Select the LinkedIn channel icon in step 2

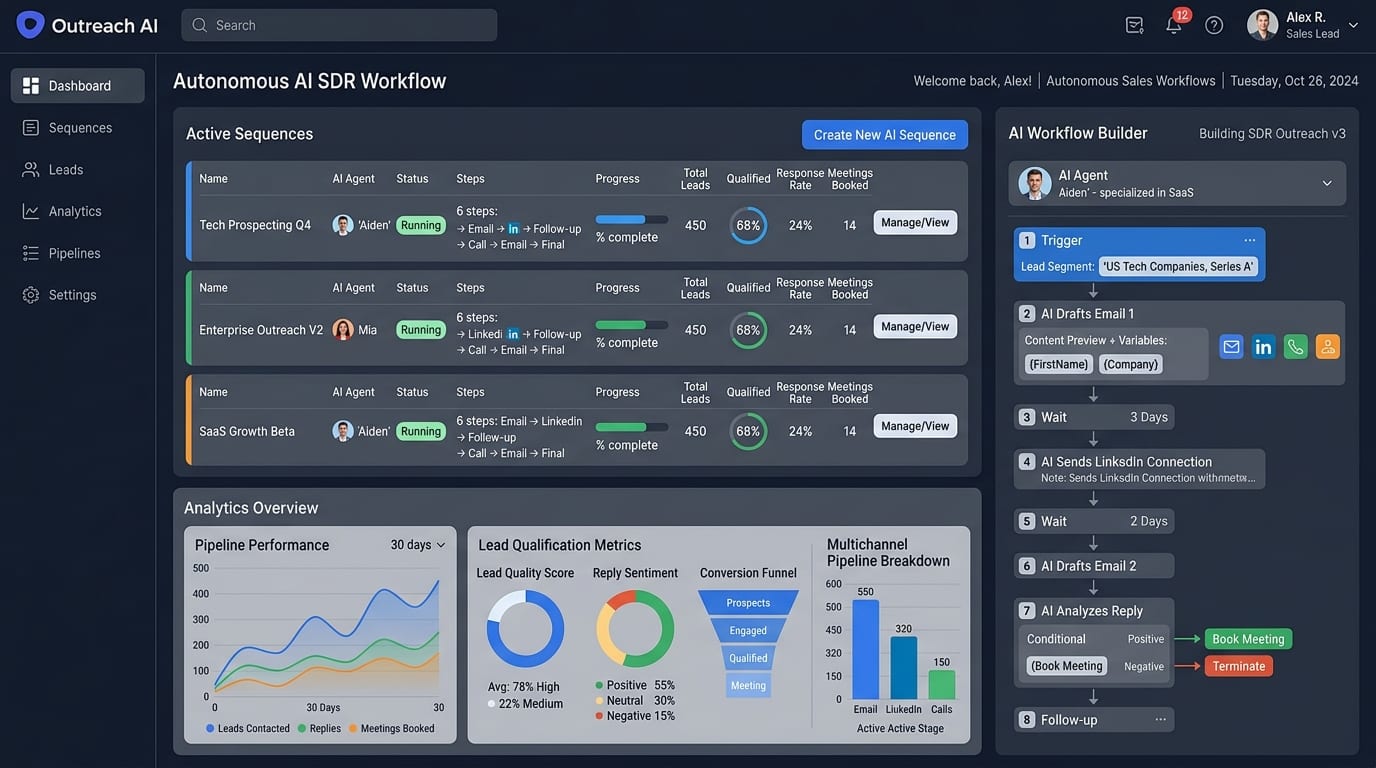tap(1264, 347)
